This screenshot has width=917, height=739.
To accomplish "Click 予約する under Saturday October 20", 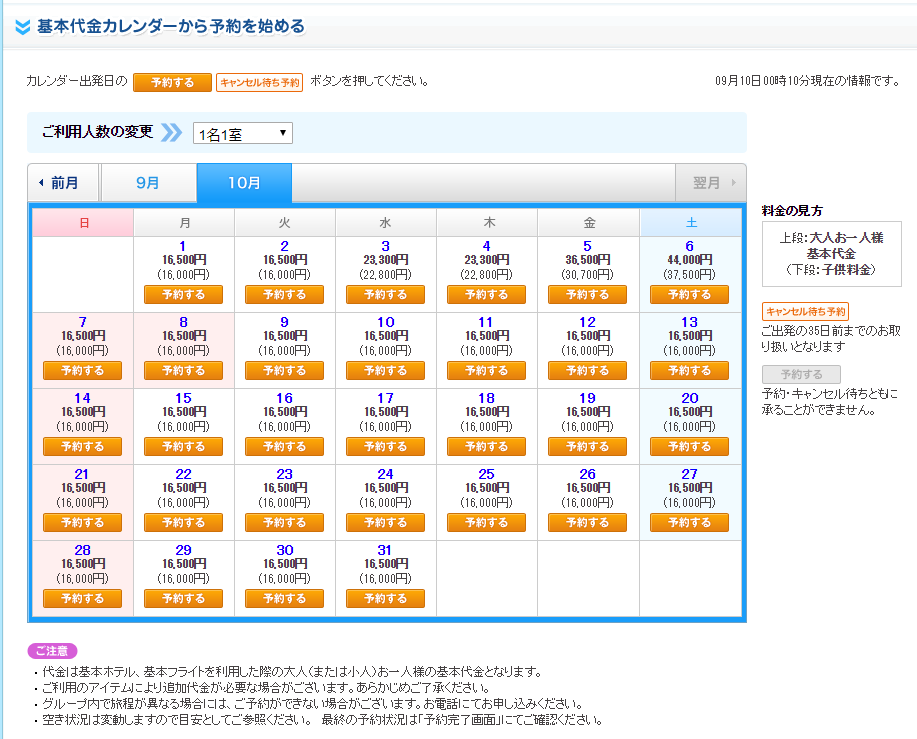I will coord(690,447).
